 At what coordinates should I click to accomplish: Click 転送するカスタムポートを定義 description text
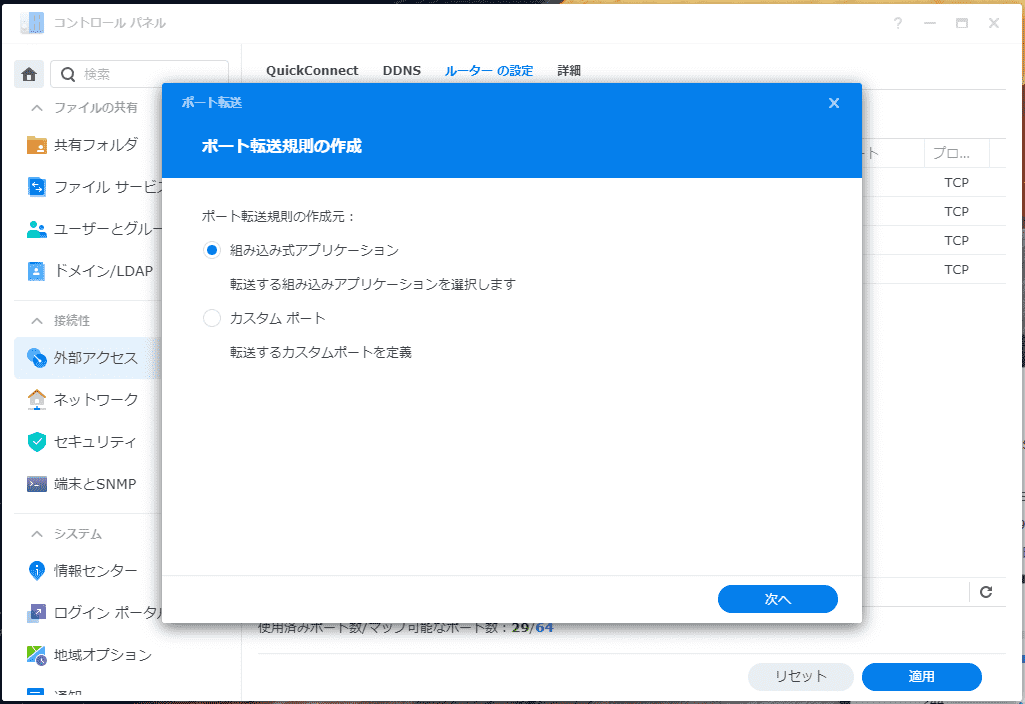click(x=320, y=352)
